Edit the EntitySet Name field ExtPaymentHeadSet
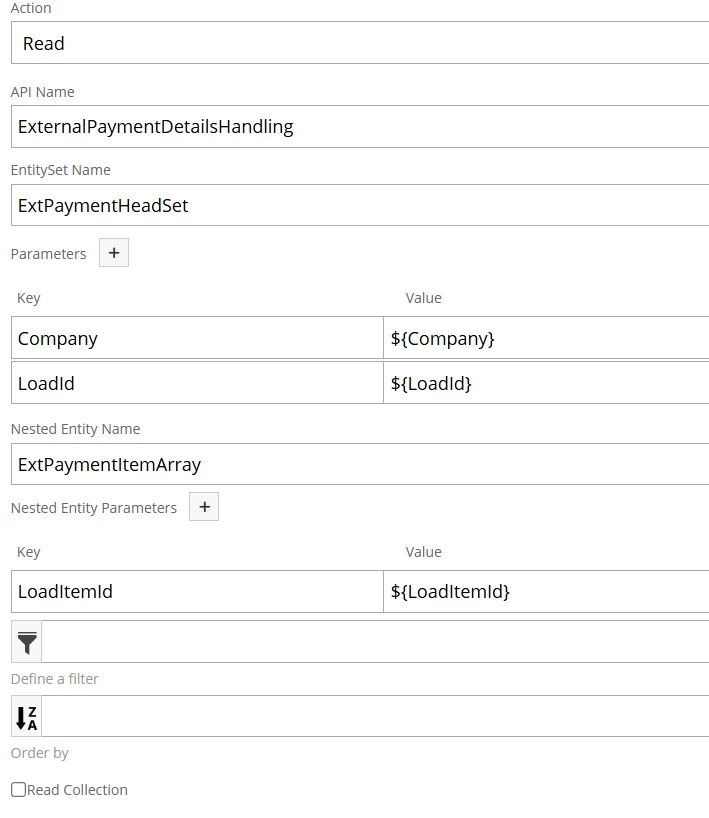The height and width of the screenshot is (818, 709). tap(360, 205)
